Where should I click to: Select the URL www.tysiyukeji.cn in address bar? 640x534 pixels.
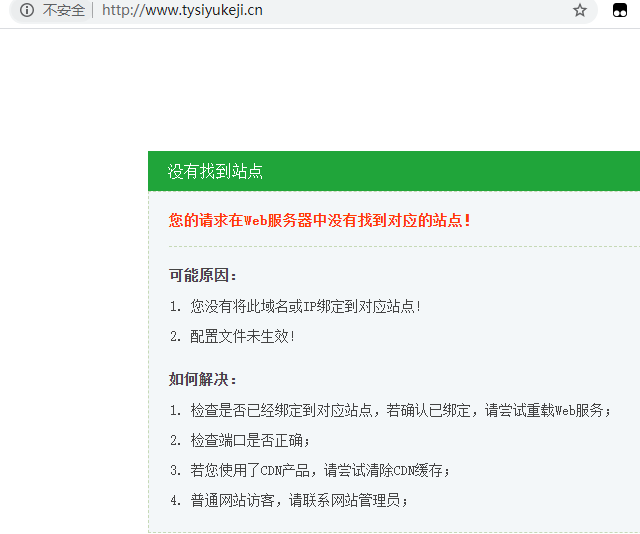(x=182, y=10)
